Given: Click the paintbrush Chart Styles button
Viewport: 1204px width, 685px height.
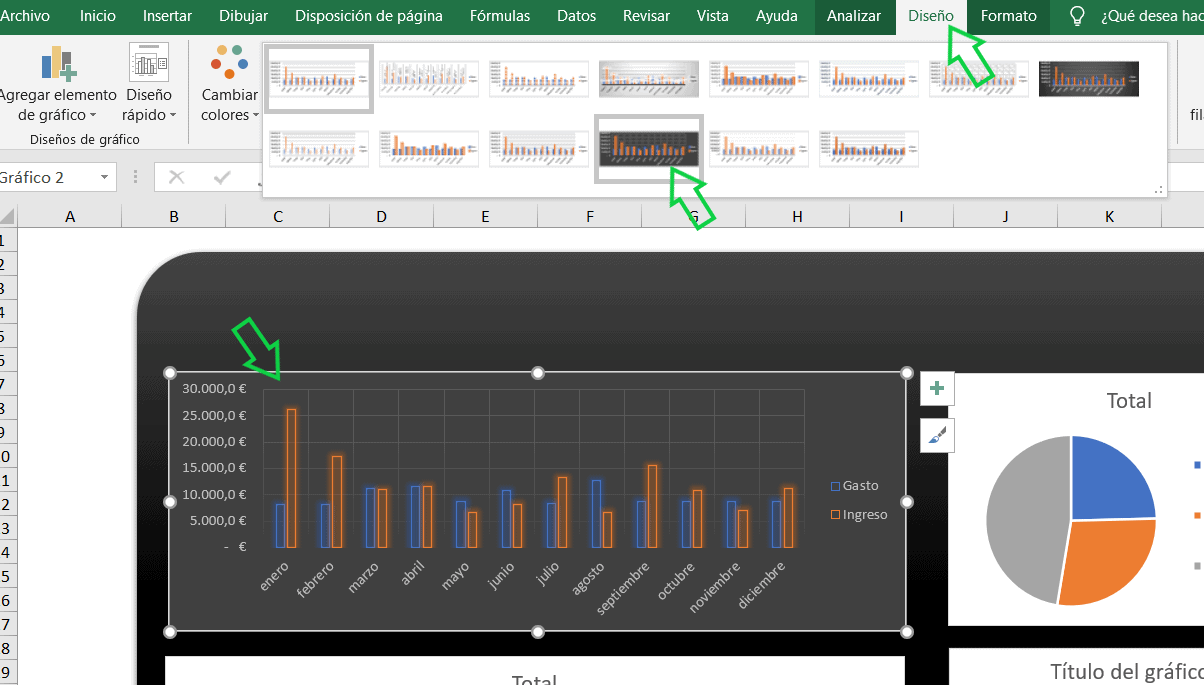Looking at the screenshot, I should pyautogui.click(x=937, y=436).
